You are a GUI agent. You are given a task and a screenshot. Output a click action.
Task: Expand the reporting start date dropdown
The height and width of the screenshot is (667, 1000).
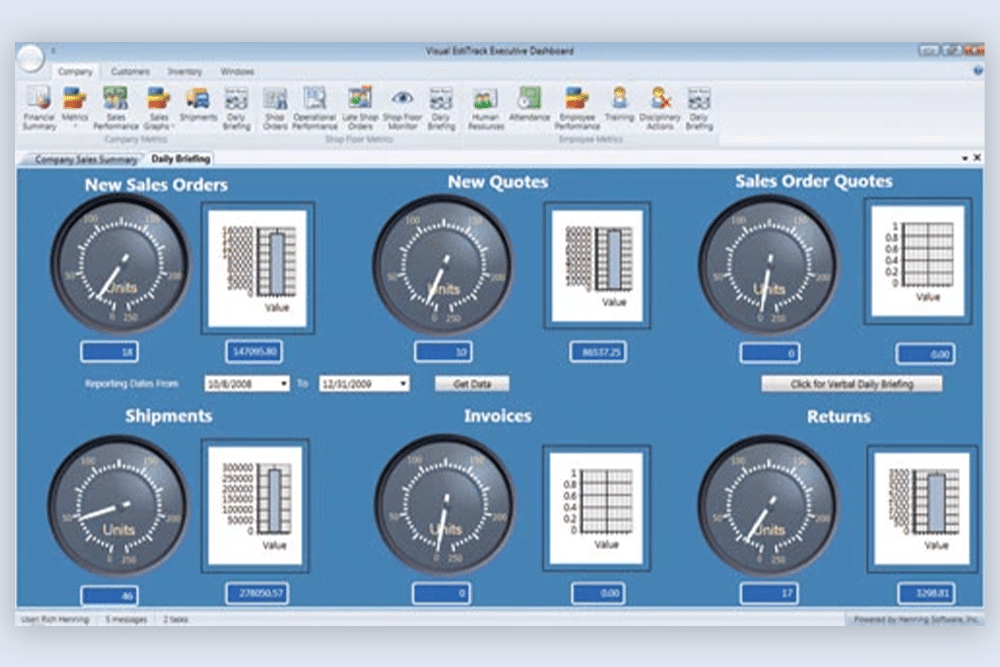point(284,383)
